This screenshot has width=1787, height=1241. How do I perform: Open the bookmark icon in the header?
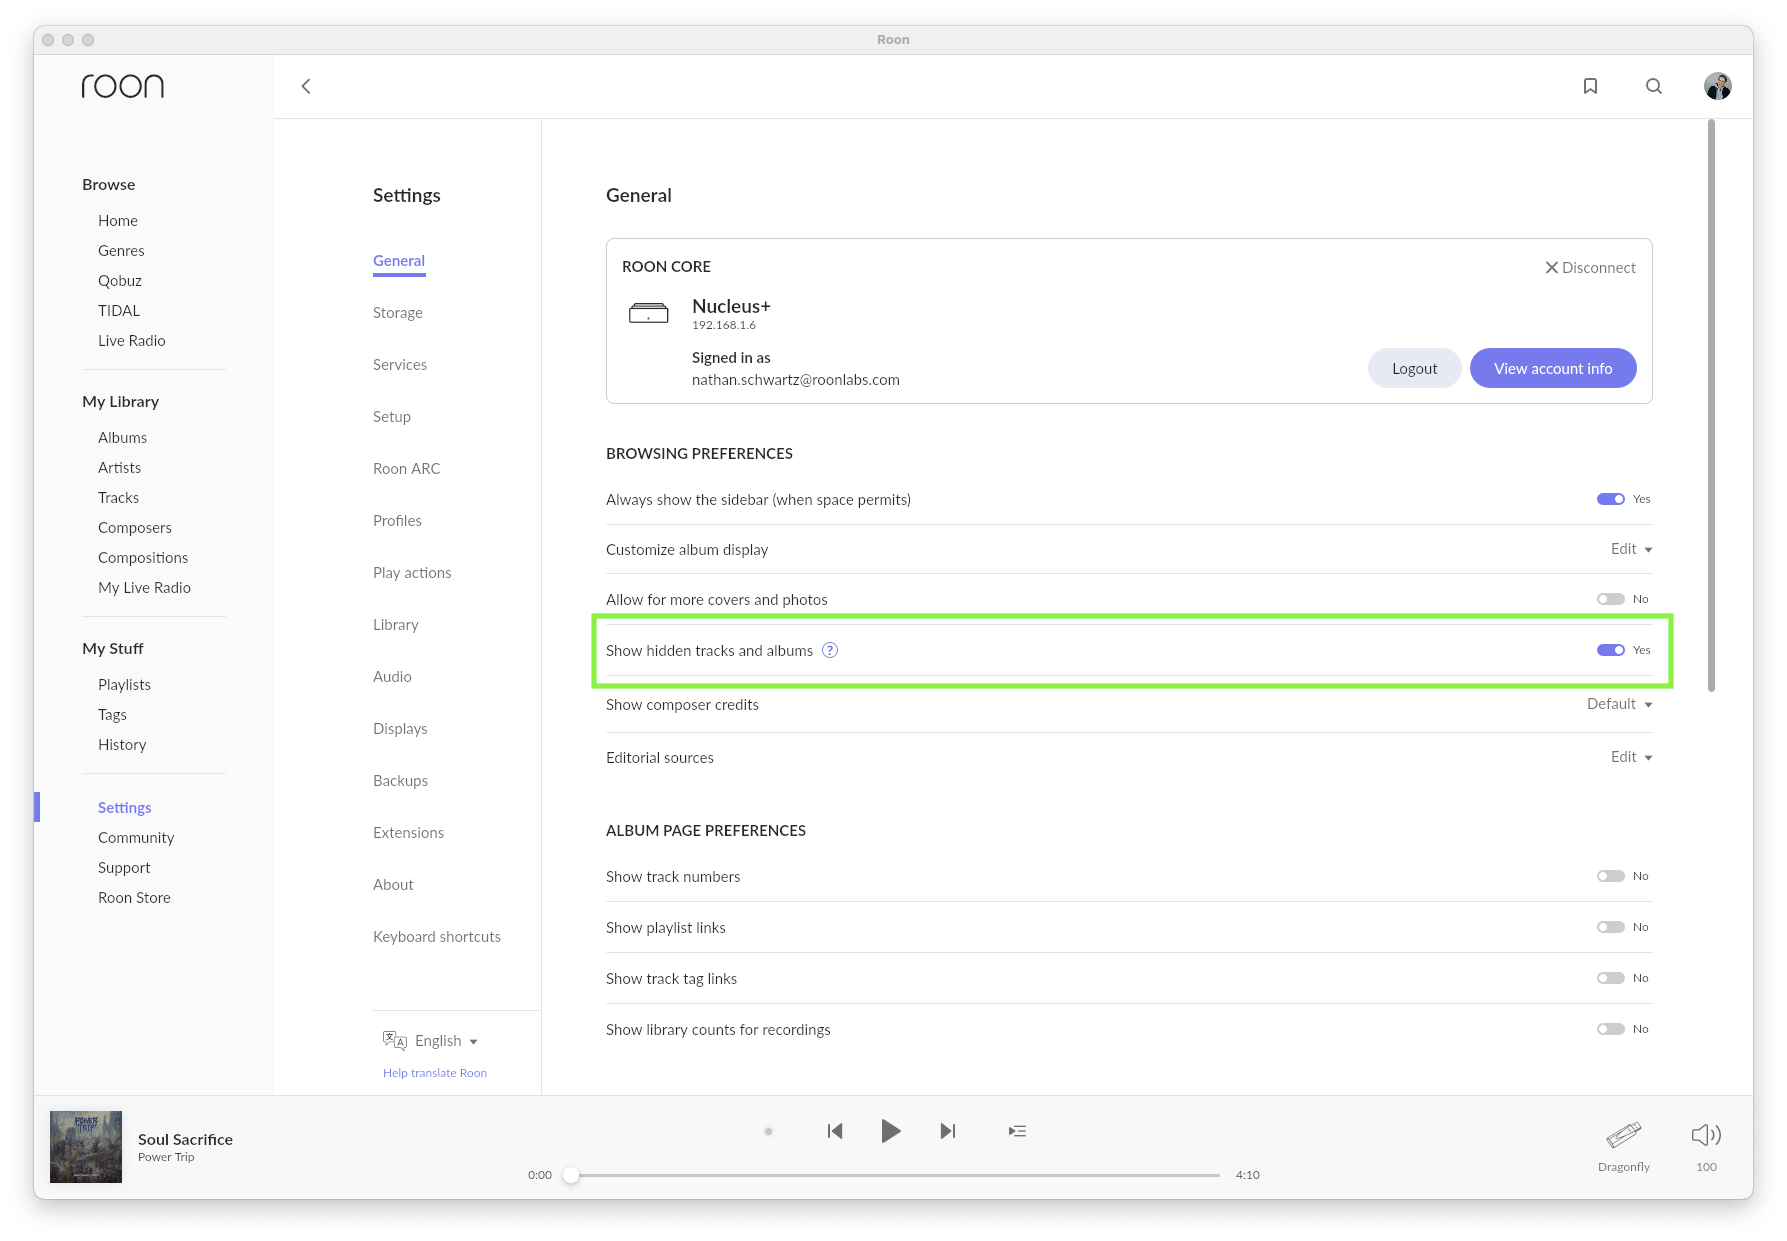(x=1590, y=86)
